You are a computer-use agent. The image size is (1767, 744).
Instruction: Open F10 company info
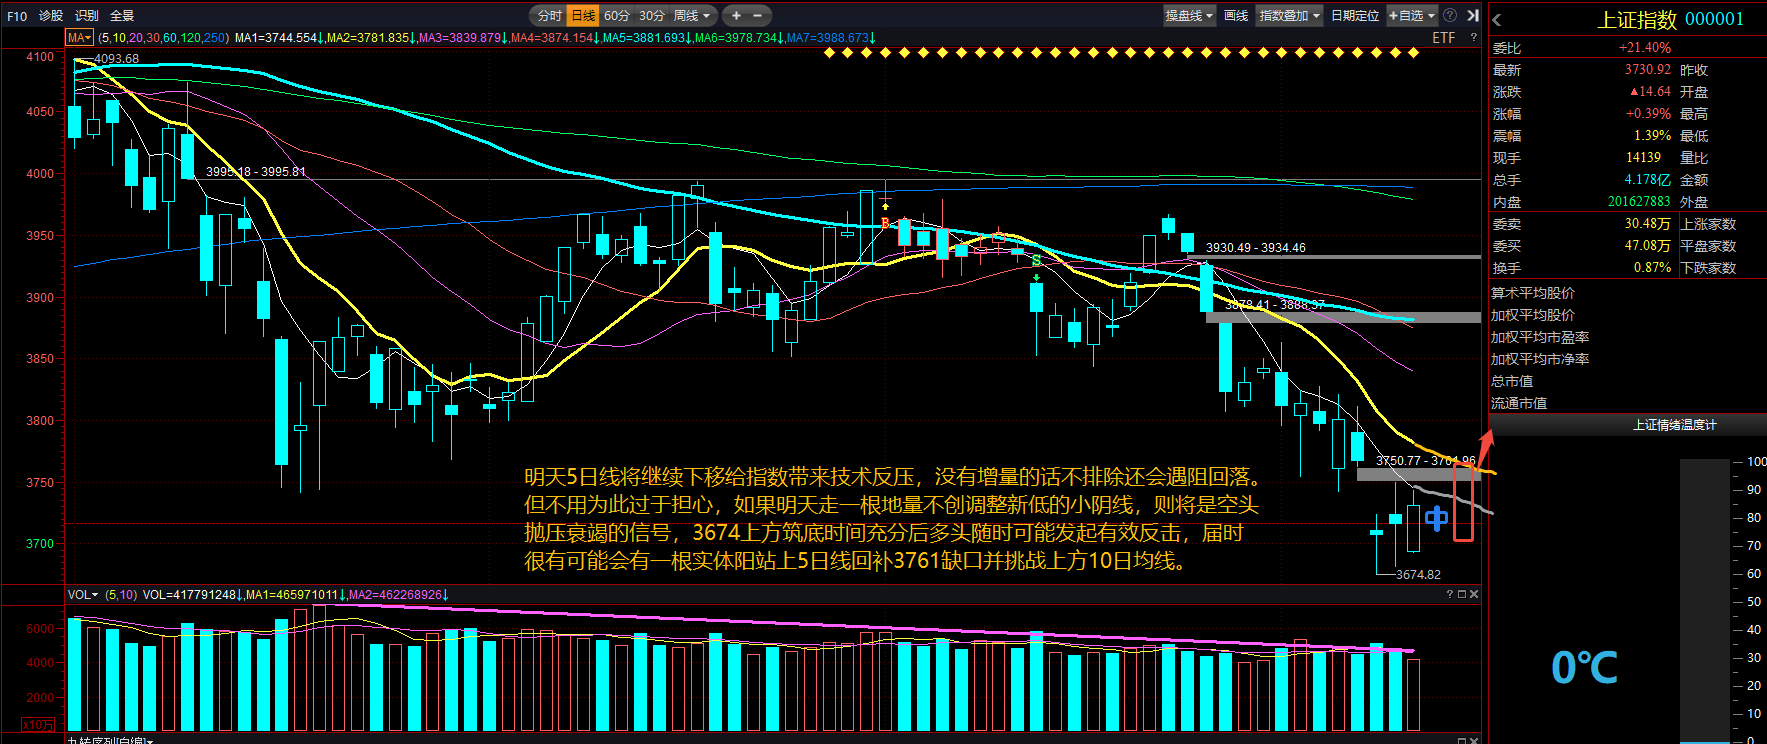click(17, 15)
